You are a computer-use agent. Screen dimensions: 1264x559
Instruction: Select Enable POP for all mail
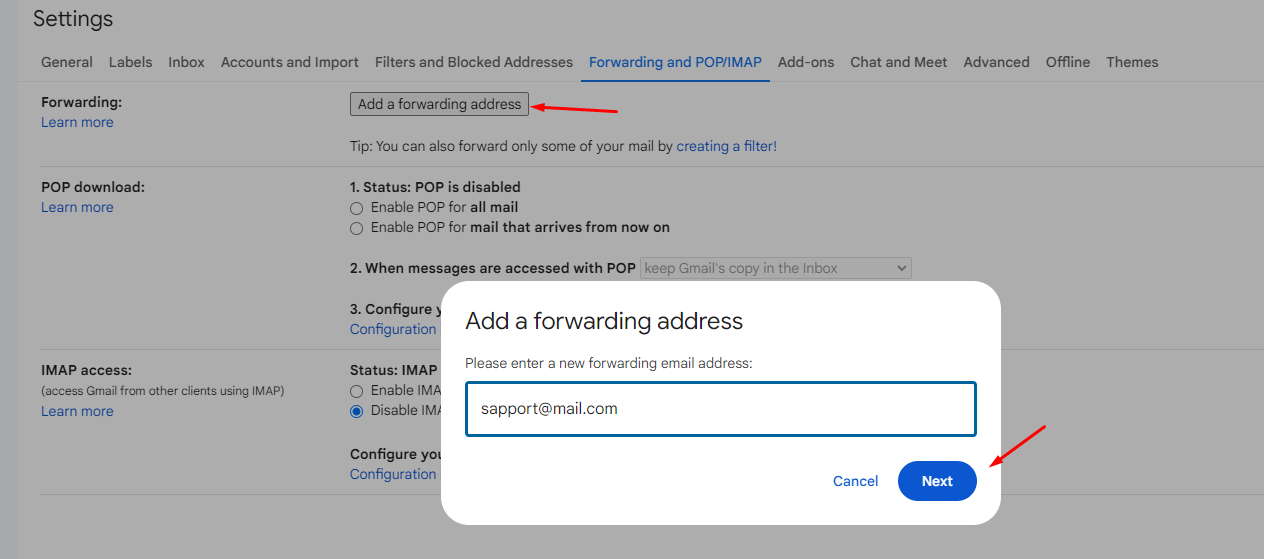tap(357, 208)
